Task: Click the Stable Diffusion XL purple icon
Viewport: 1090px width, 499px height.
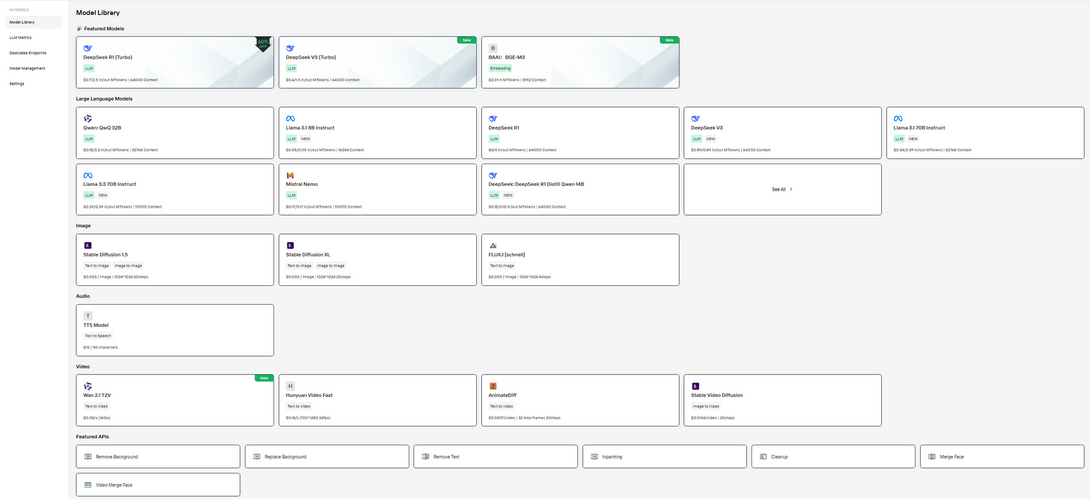Action: 290,245
